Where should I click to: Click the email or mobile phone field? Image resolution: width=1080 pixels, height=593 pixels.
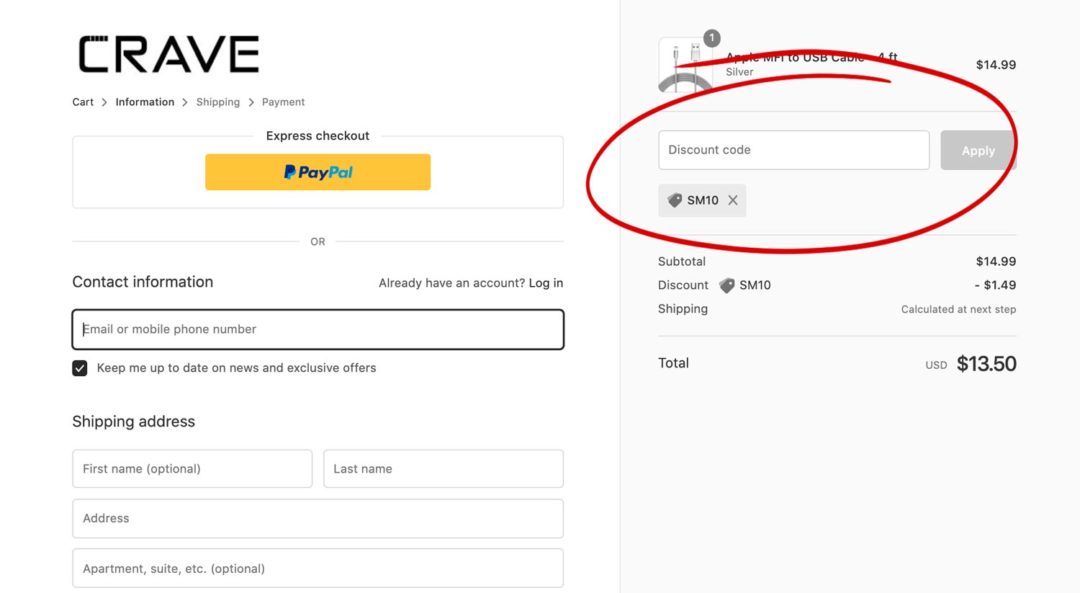pyautogui.click(x=317, y=329)
